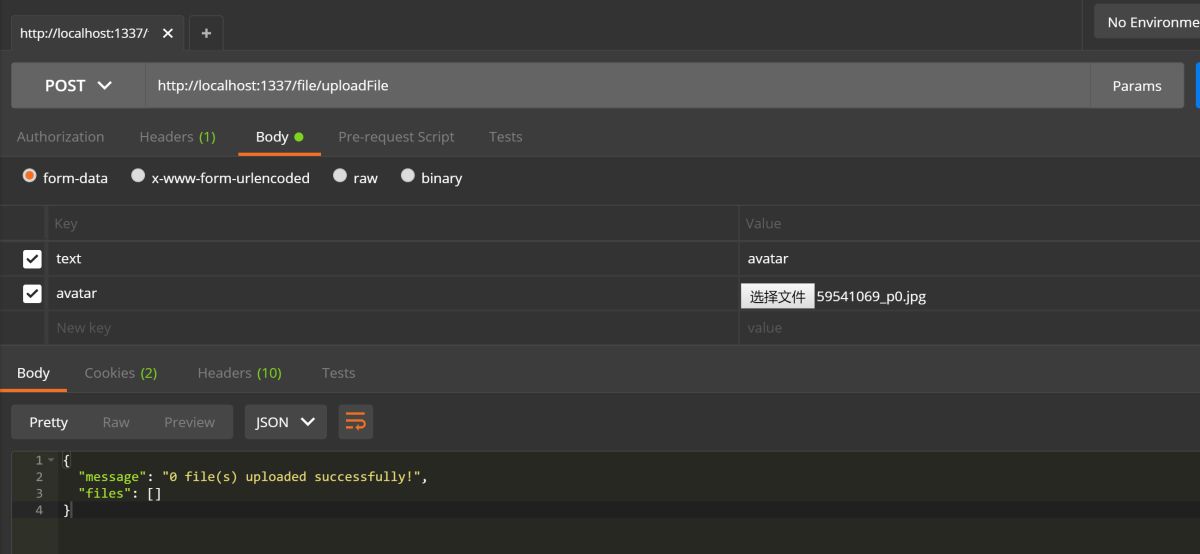Click the 'avatar' key cell
The height and width of the screenshot is (554, 1200).
tap(392, 293)
